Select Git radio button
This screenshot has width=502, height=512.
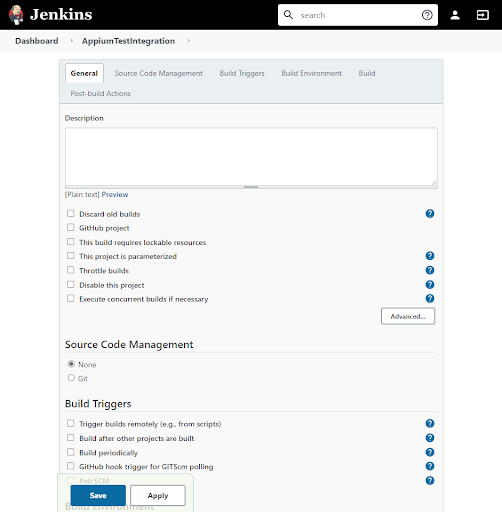point(71,378)
